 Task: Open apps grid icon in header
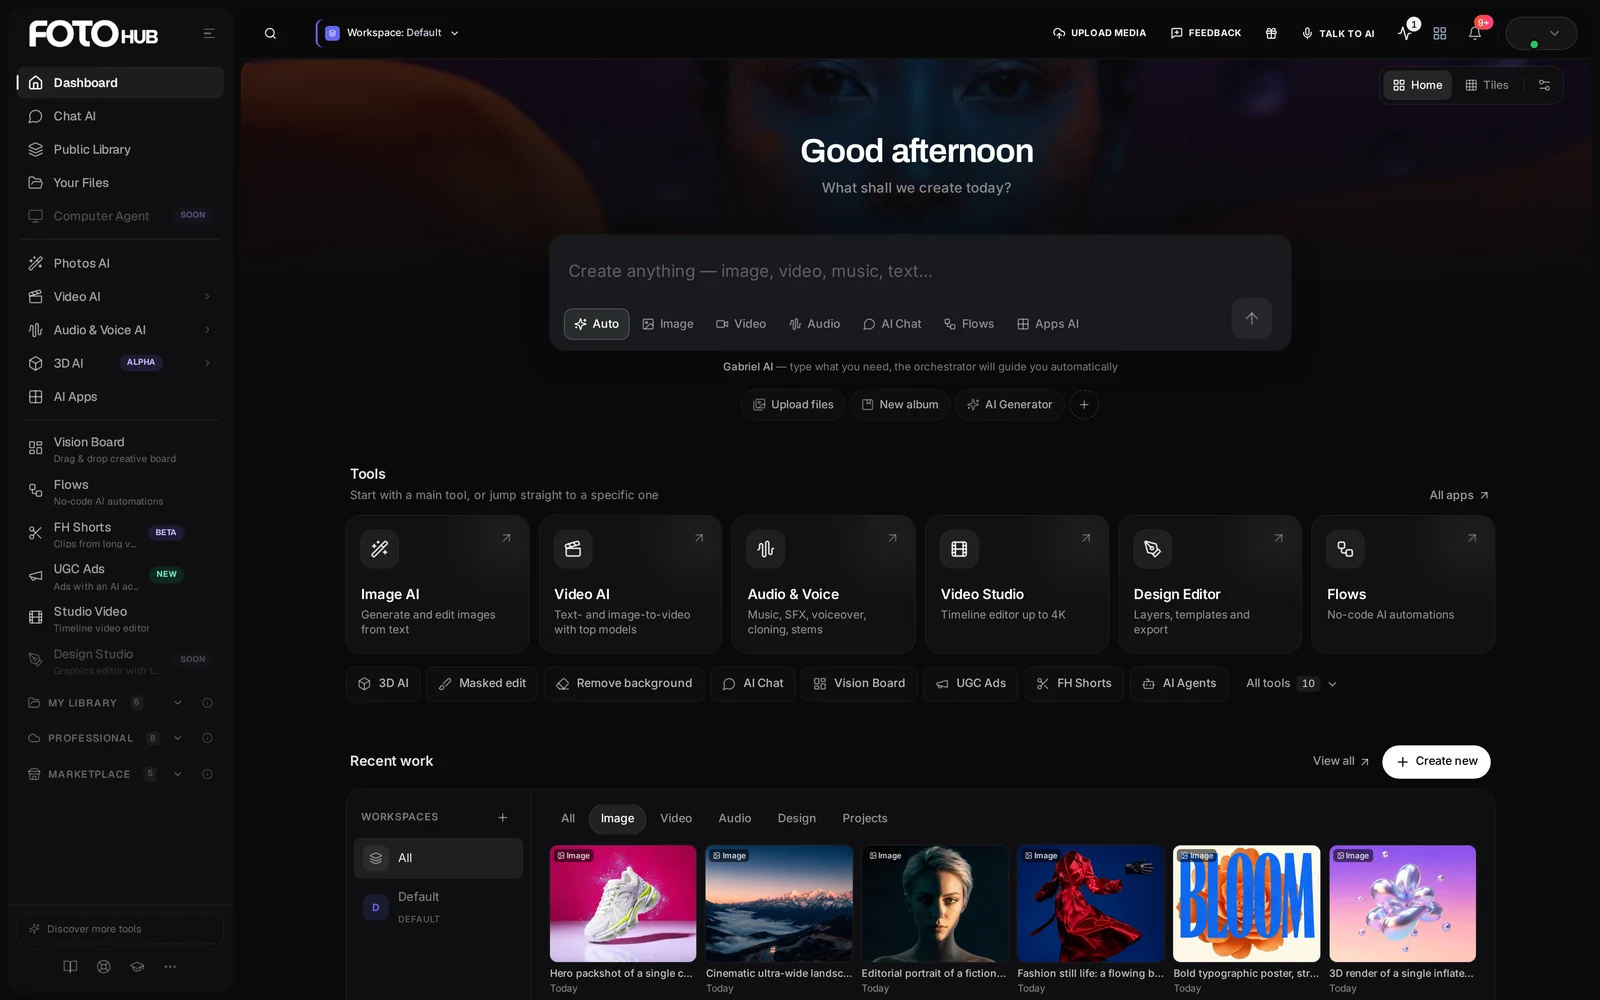coord(1440,33)
